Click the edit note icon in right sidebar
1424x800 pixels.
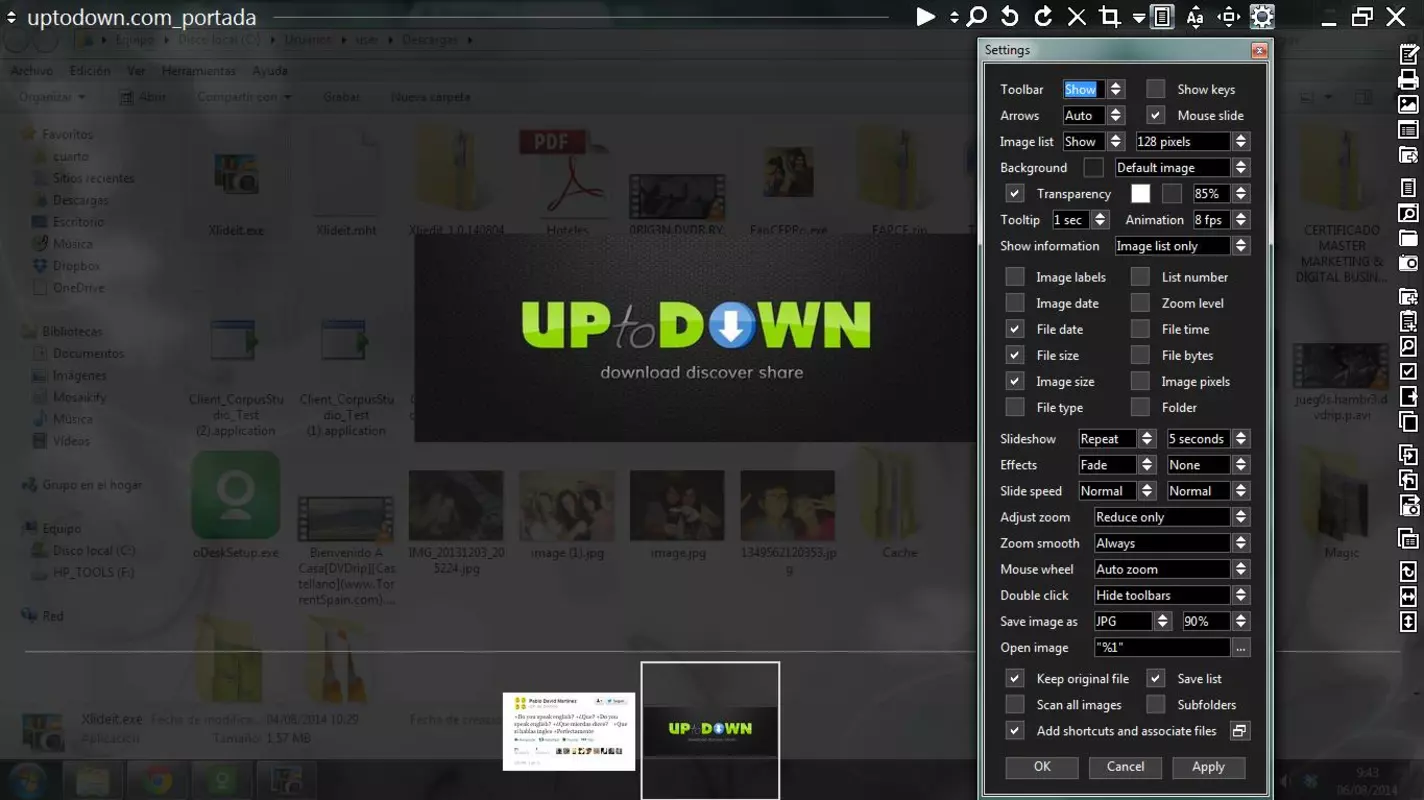(1408, 54)
